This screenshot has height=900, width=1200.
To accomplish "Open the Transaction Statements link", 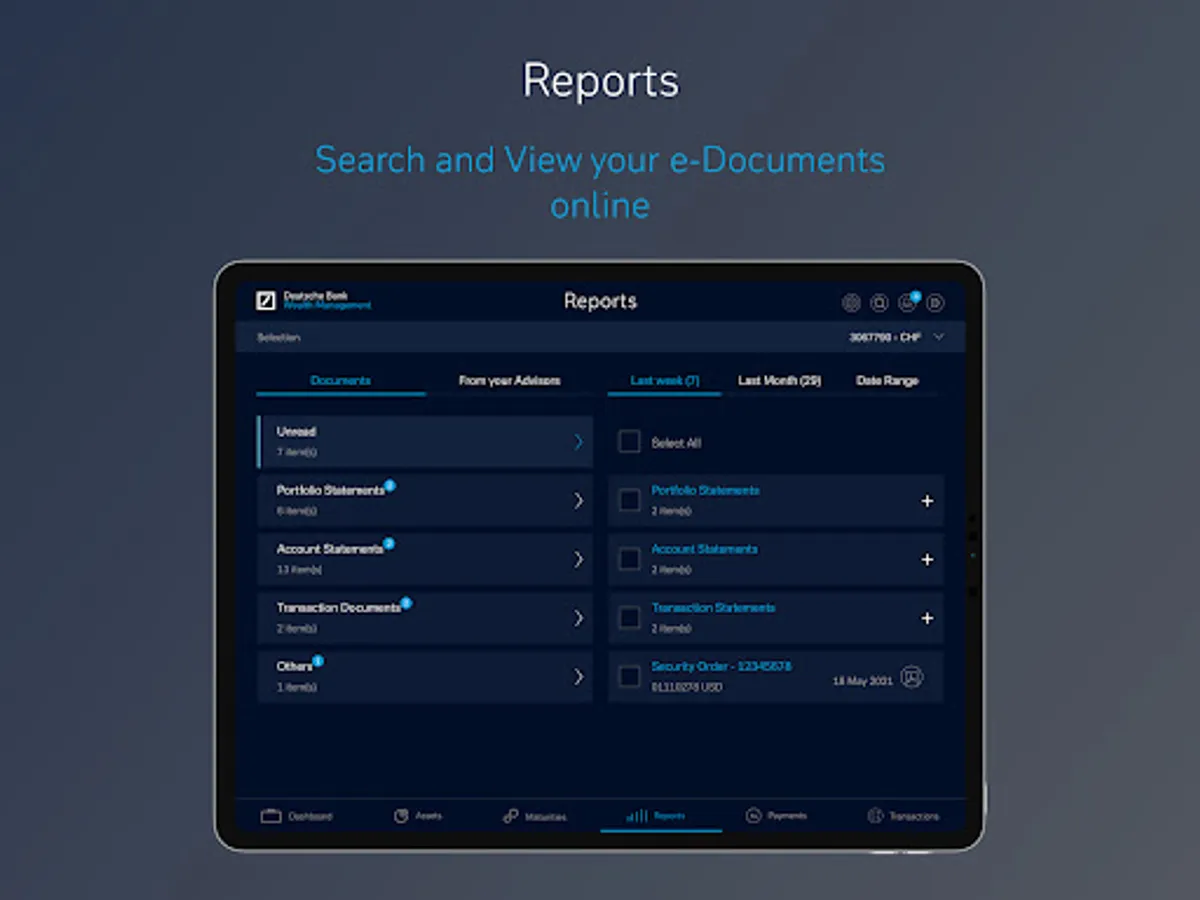I will 713,608.
